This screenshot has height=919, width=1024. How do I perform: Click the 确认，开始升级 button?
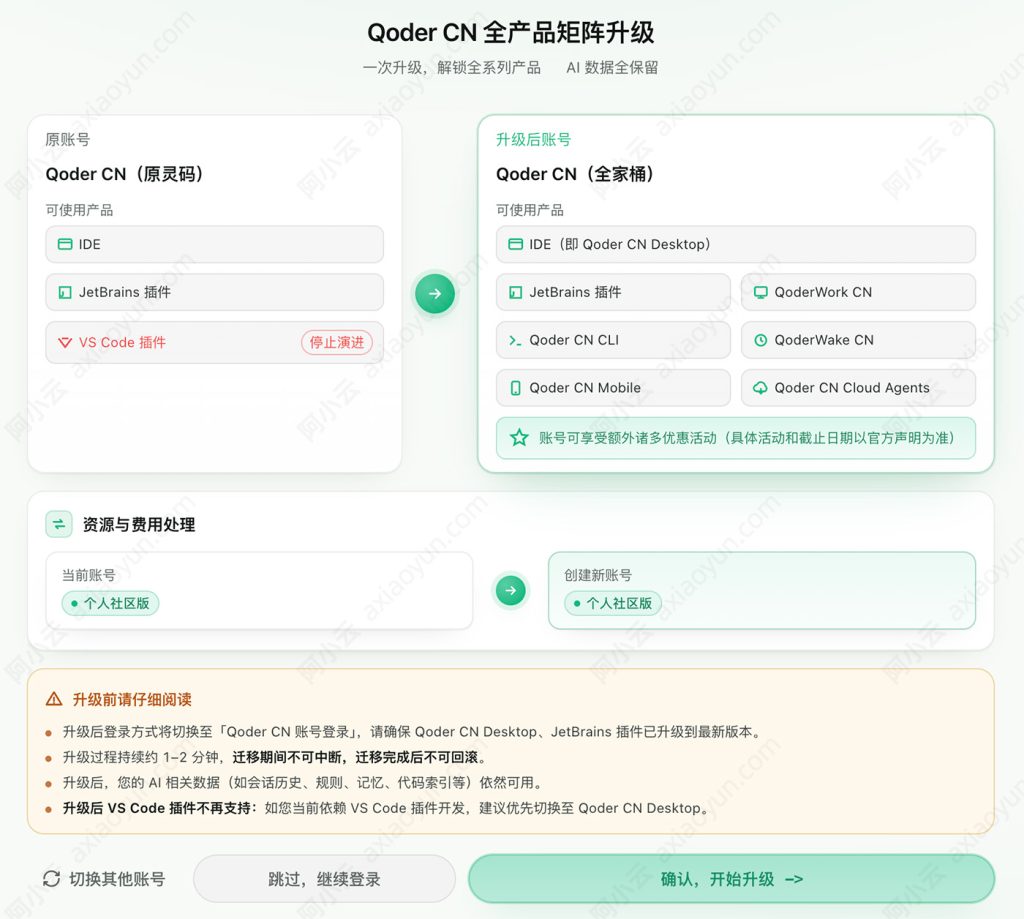coord(731,879)
